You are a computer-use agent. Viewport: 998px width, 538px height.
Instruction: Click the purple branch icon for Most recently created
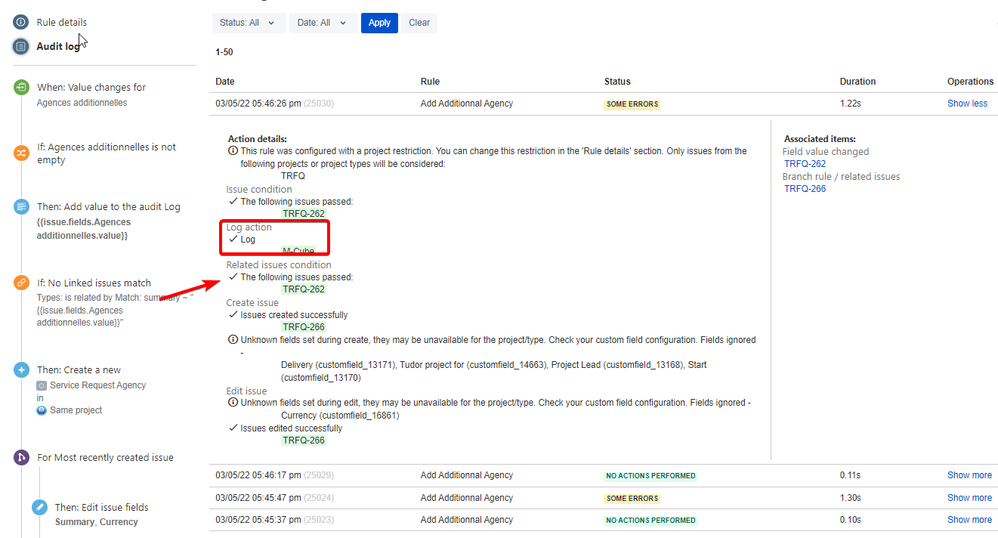[x=22, y=457]
